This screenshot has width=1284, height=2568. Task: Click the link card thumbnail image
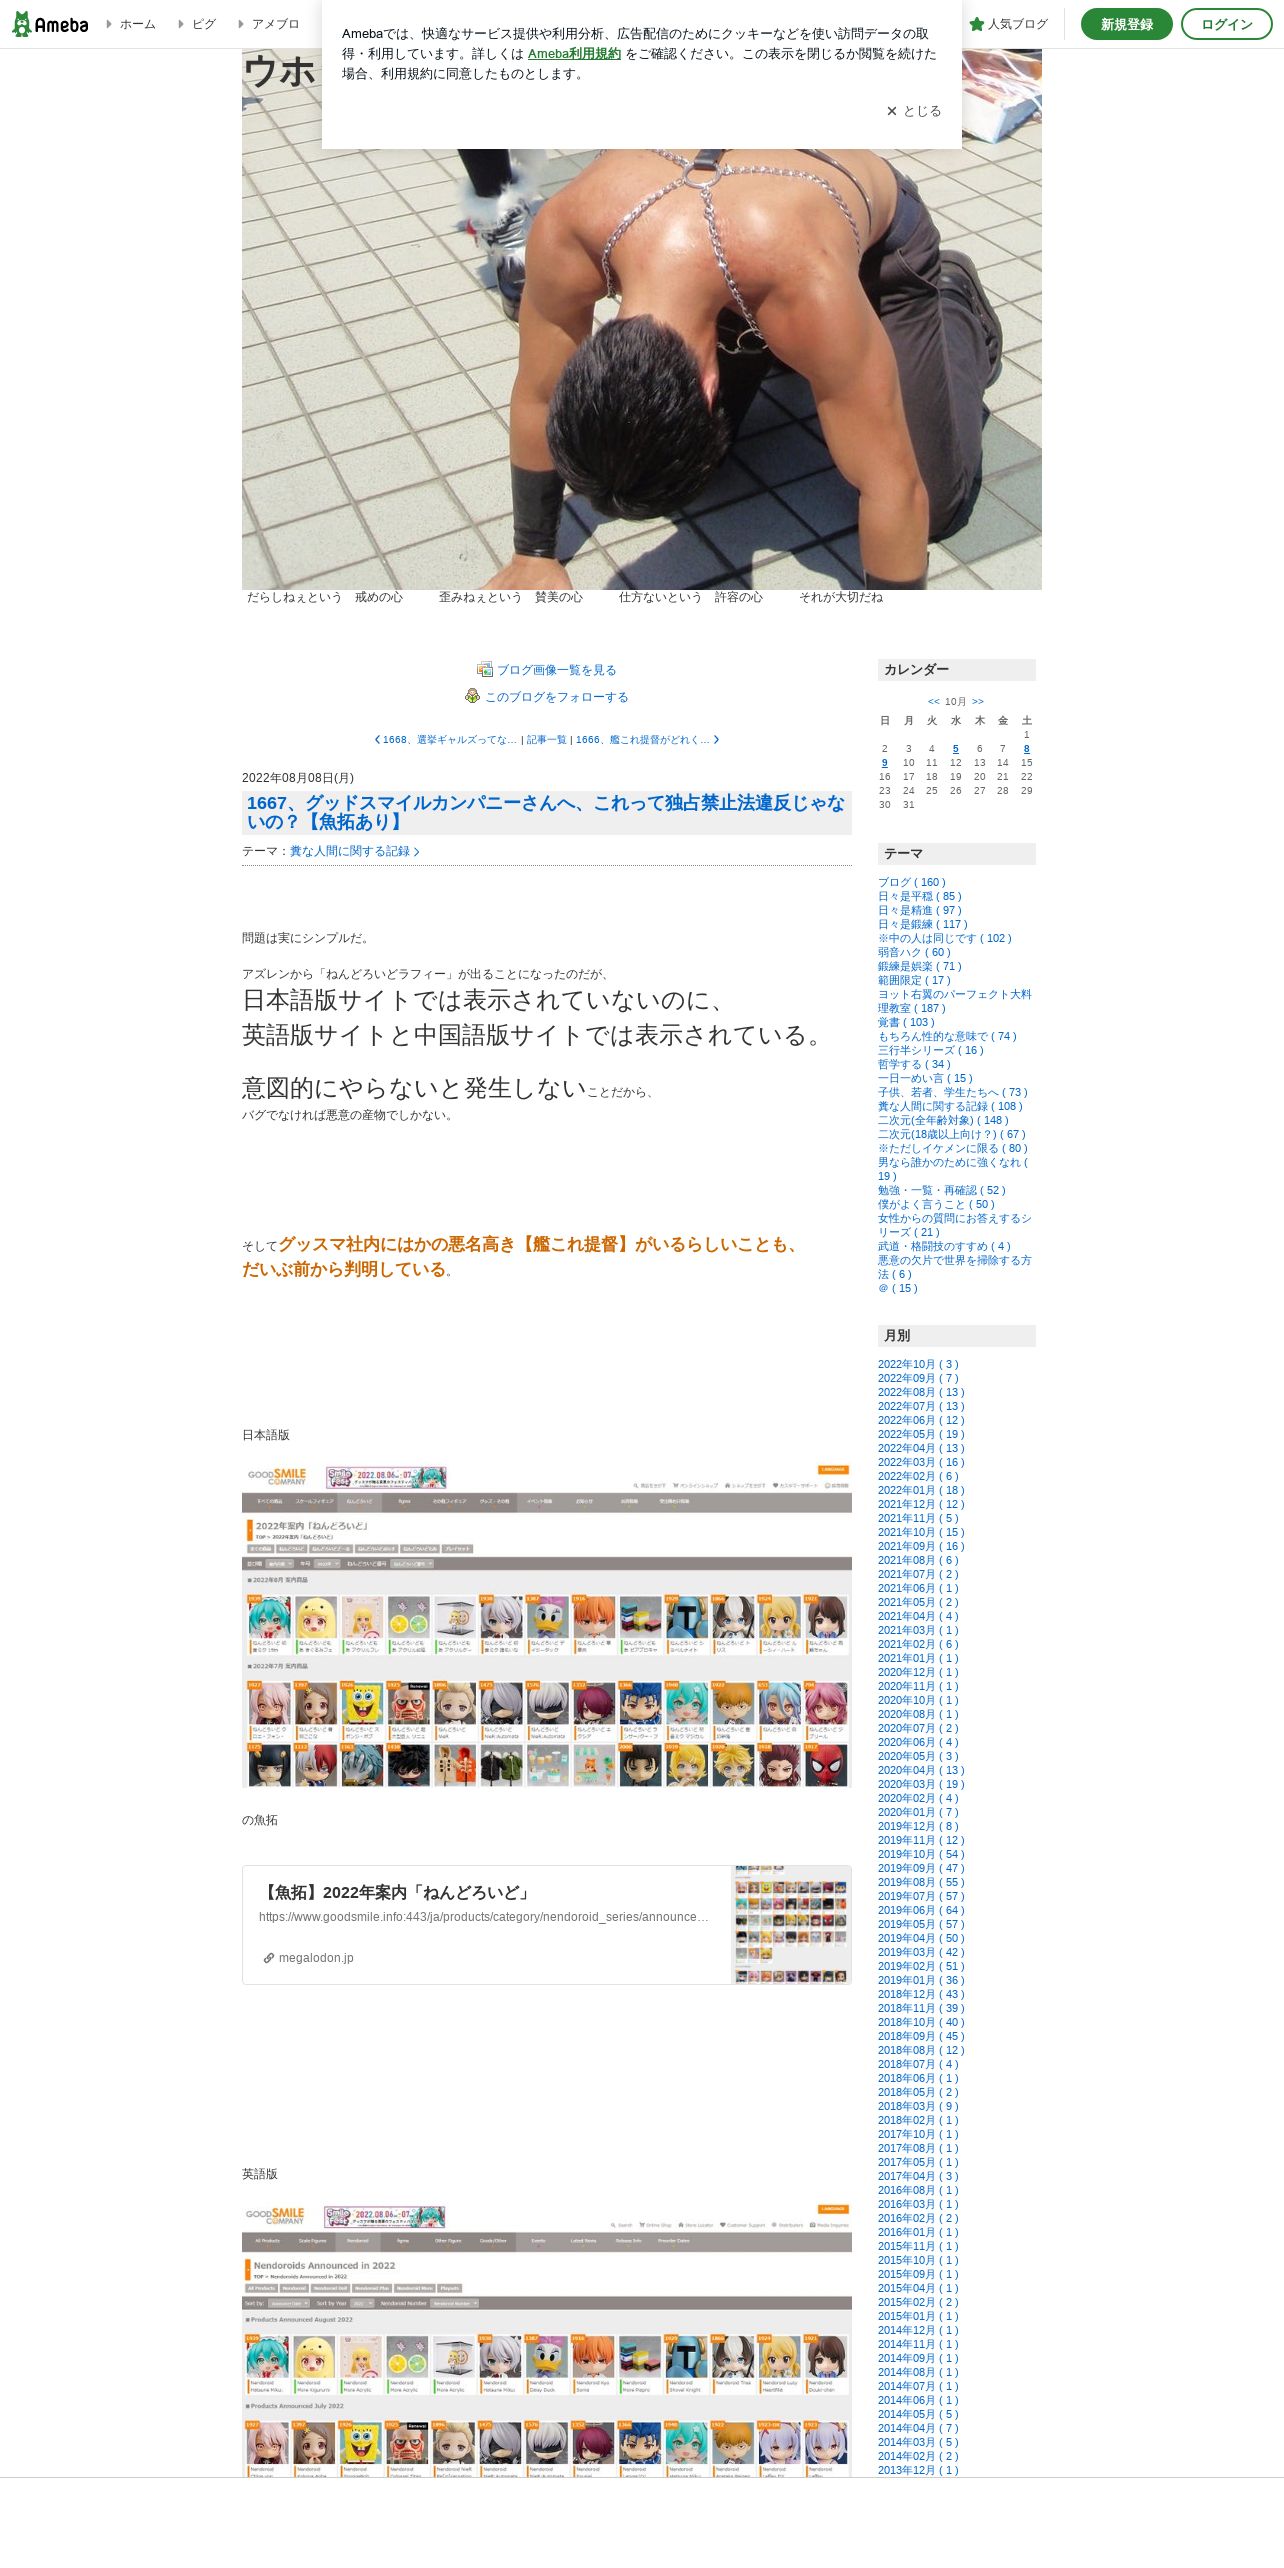pos(791,1925)
